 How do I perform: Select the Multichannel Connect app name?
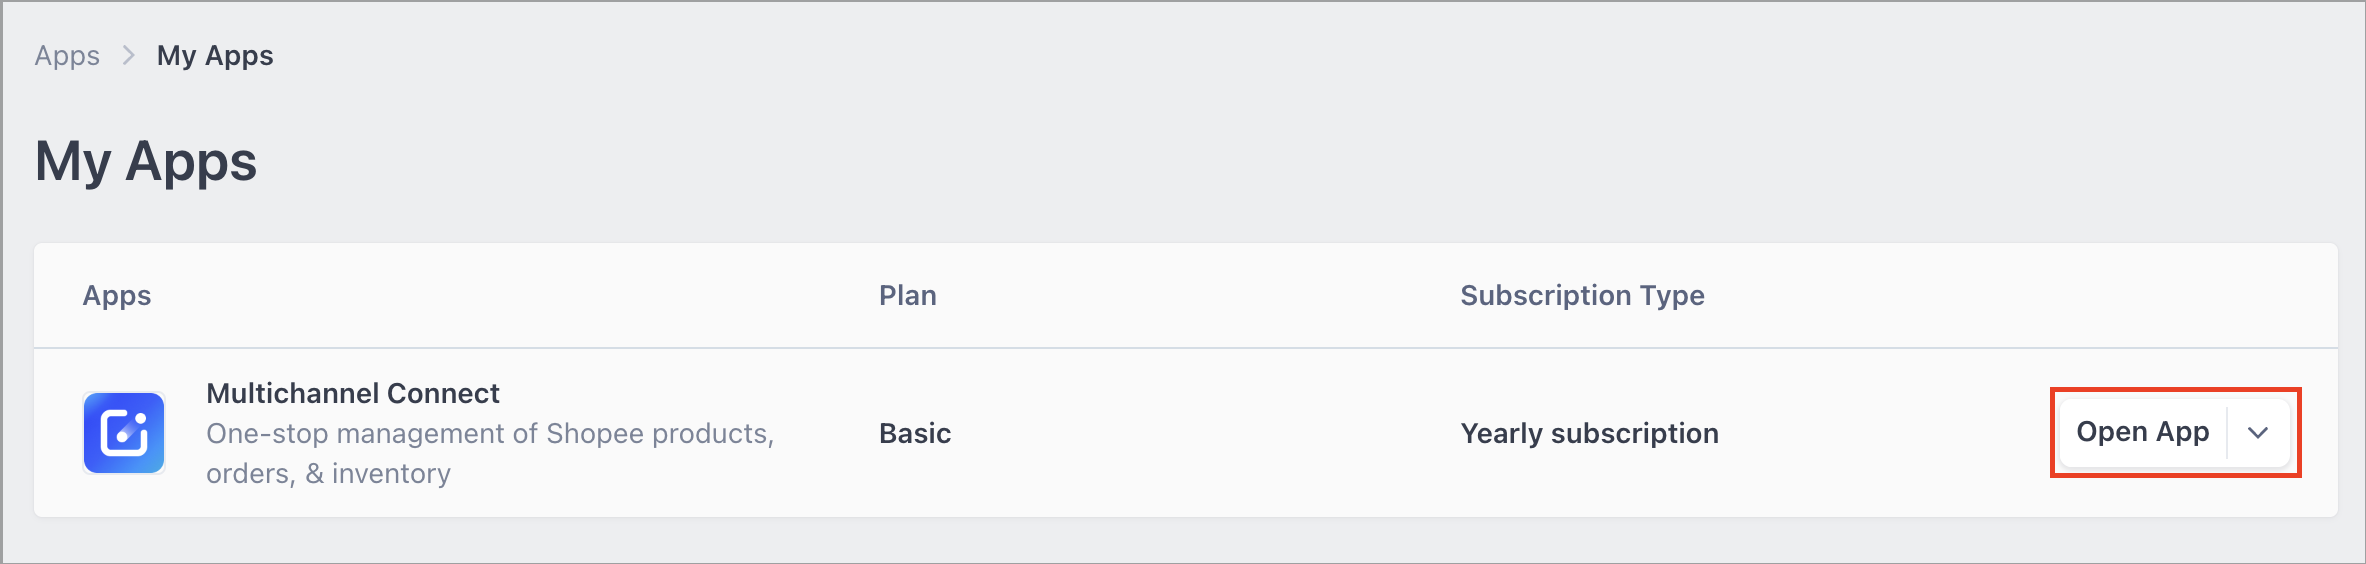(x=353, y=393)
